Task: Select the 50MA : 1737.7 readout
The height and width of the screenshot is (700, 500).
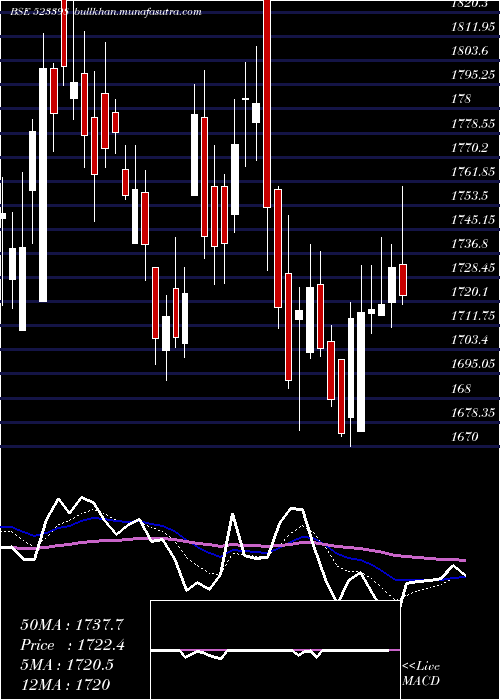Action: pyautogui.click(x=72, y=625)
